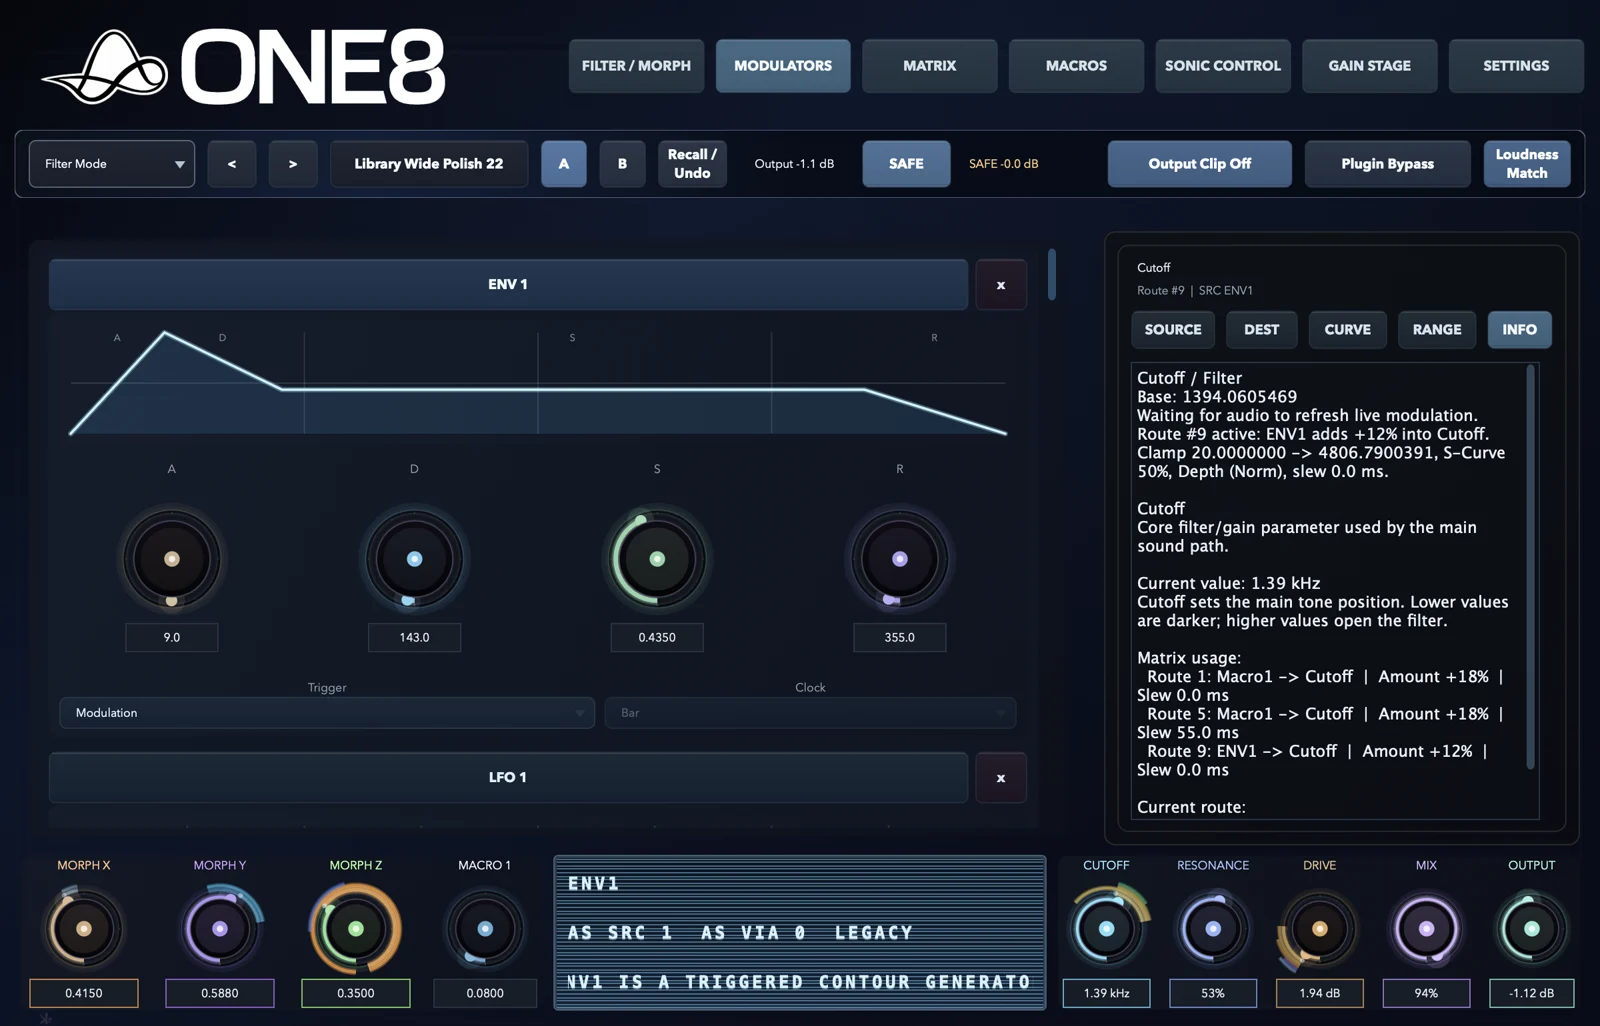This screenshot has width=1600, height=1026.
Task: Click the MIX value 94%
Action: (x=1427, y=993)
